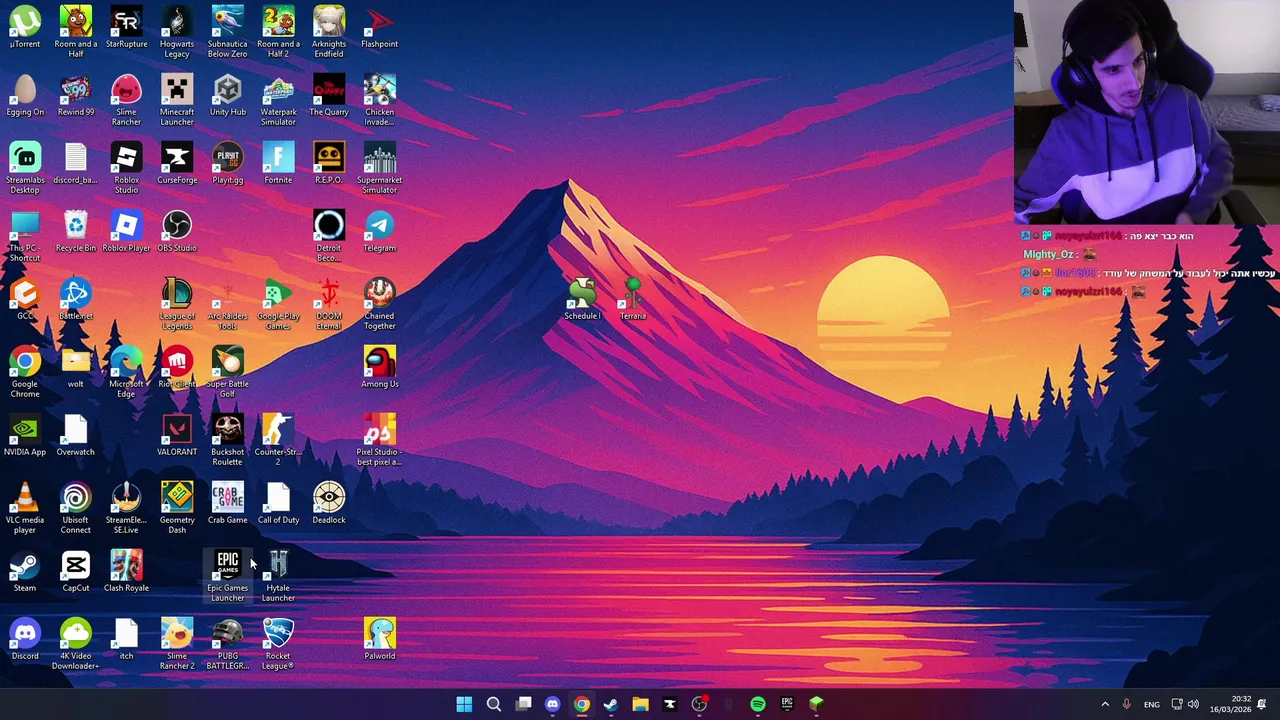The image size is (1280, 720).
Task: Select the Super Battle Golf icon
Action: point(227,372)
